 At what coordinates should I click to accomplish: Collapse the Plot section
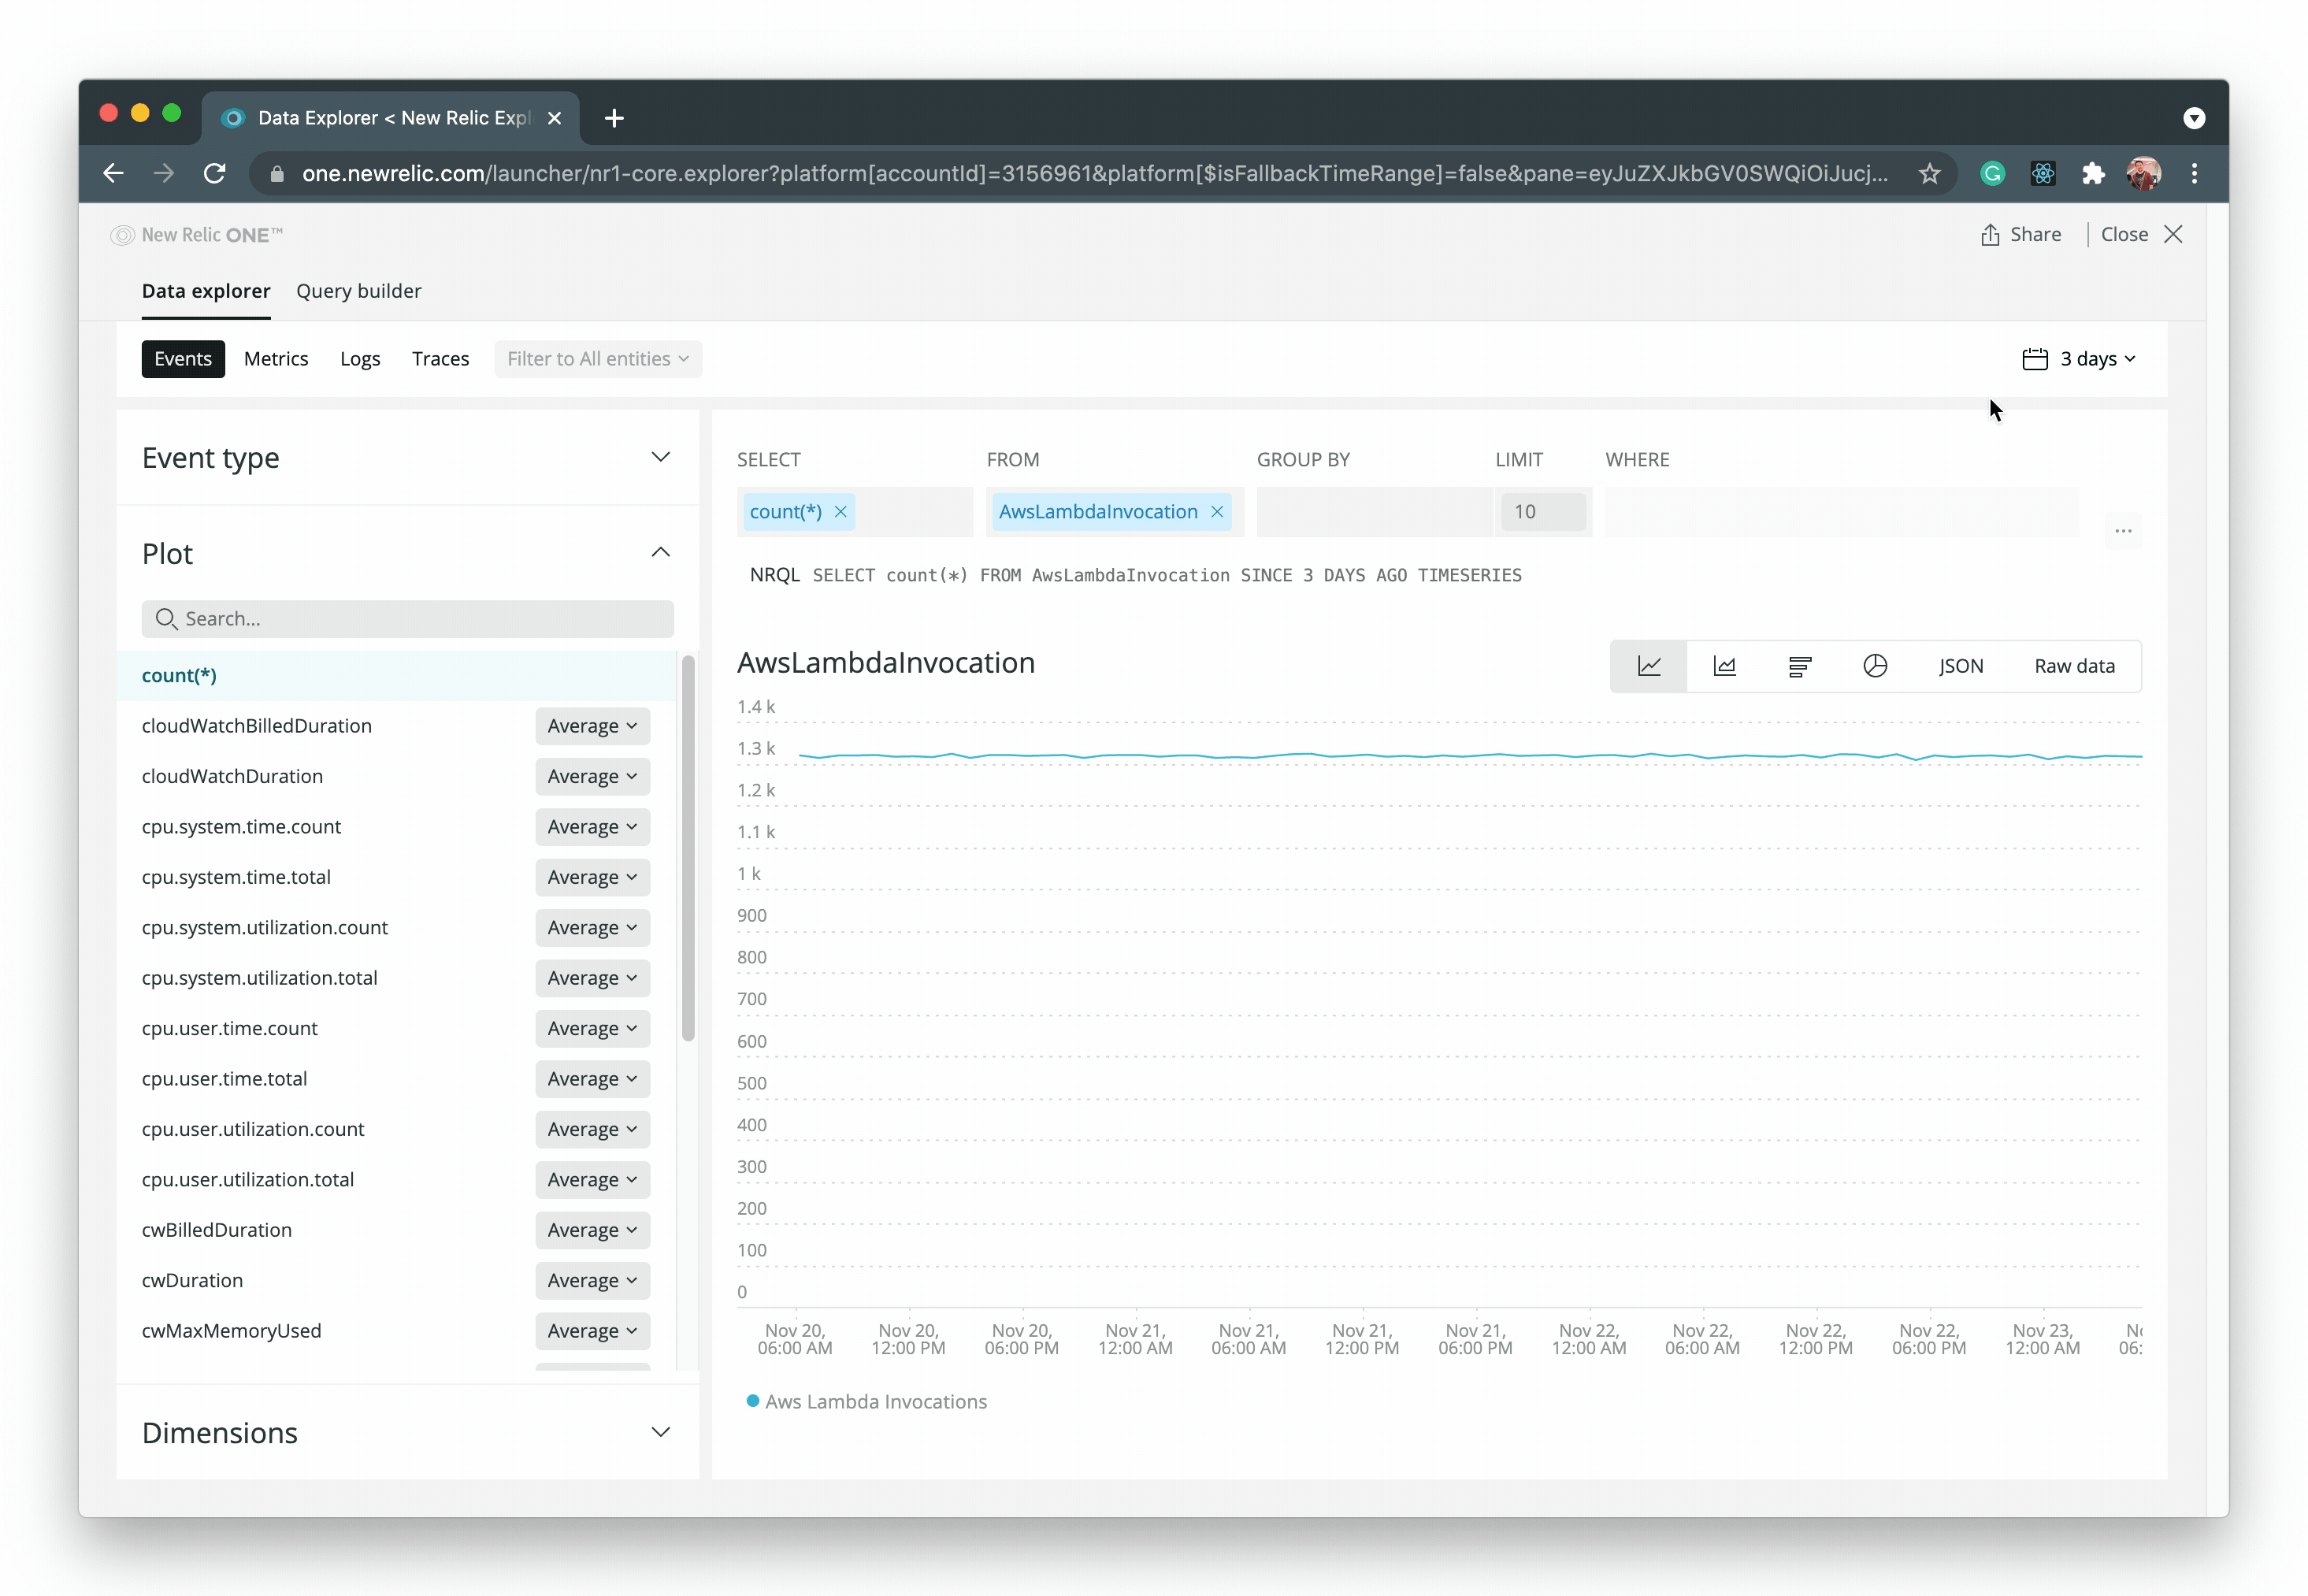point(661,552)
